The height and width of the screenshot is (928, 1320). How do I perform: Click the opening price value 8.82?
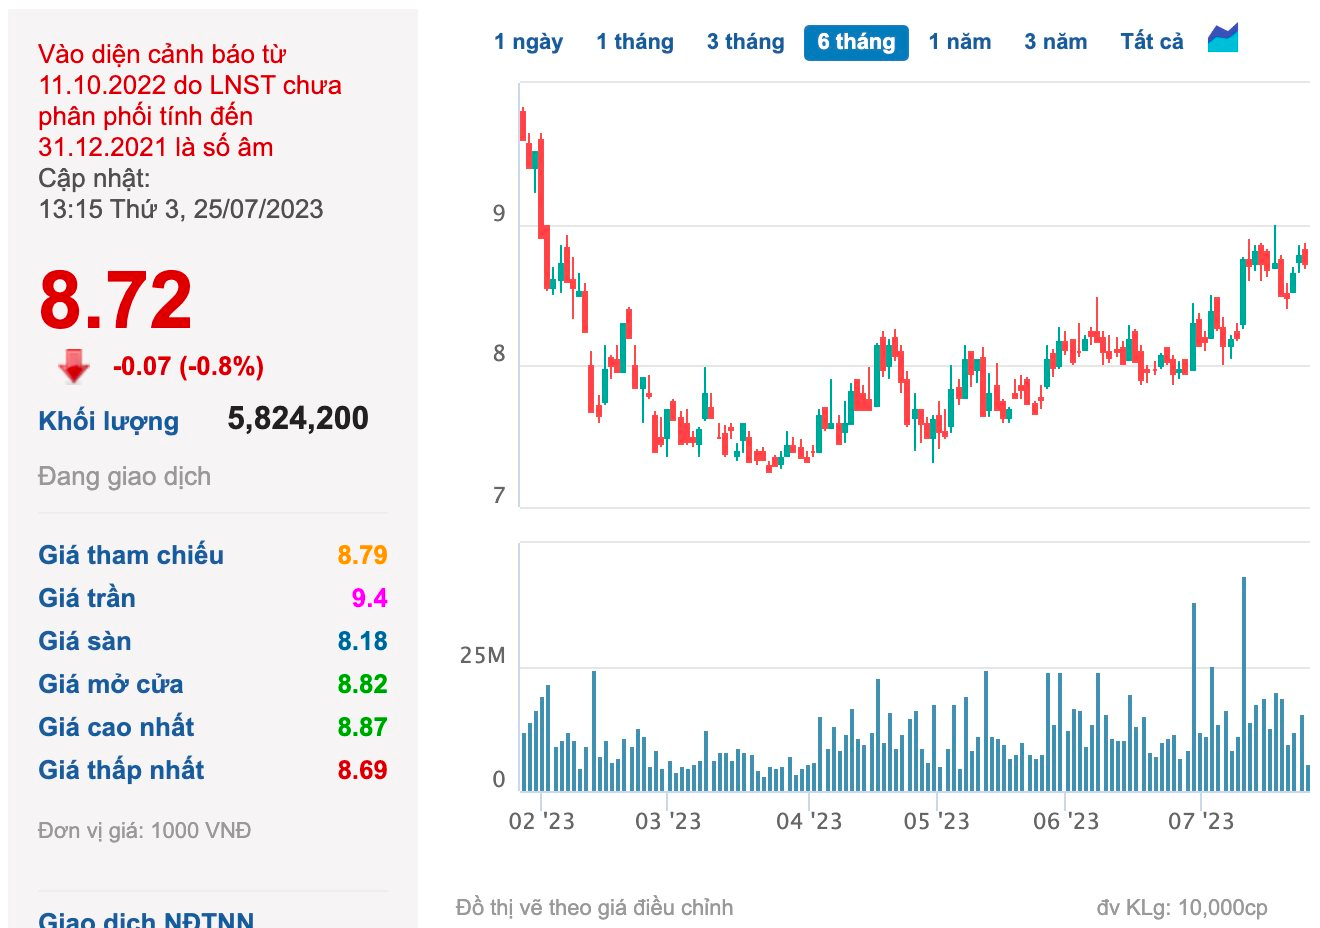(362, 684)
